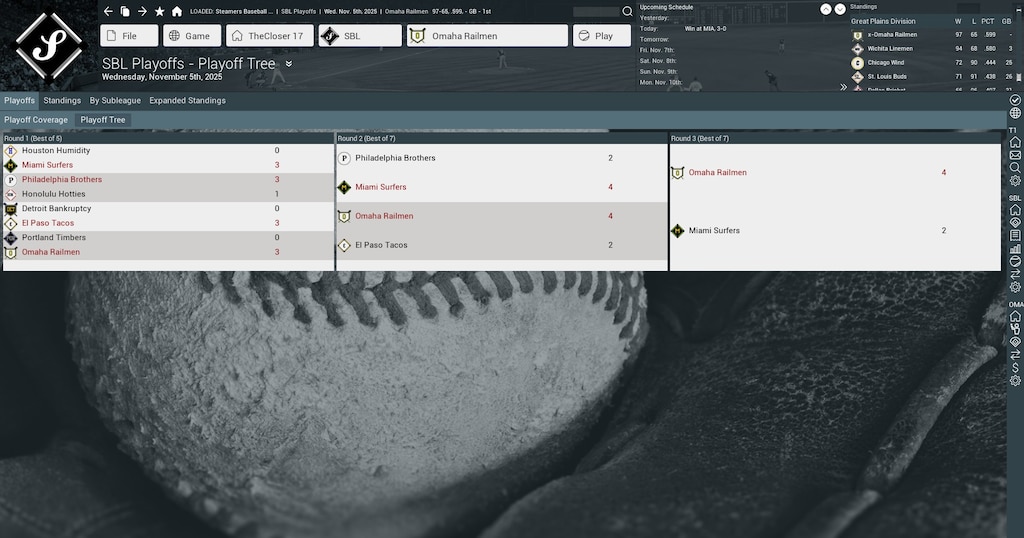Screen dimensions: 1024x538
Task: Click the home icon under OMA section
Action: (x=1015, y=317)
